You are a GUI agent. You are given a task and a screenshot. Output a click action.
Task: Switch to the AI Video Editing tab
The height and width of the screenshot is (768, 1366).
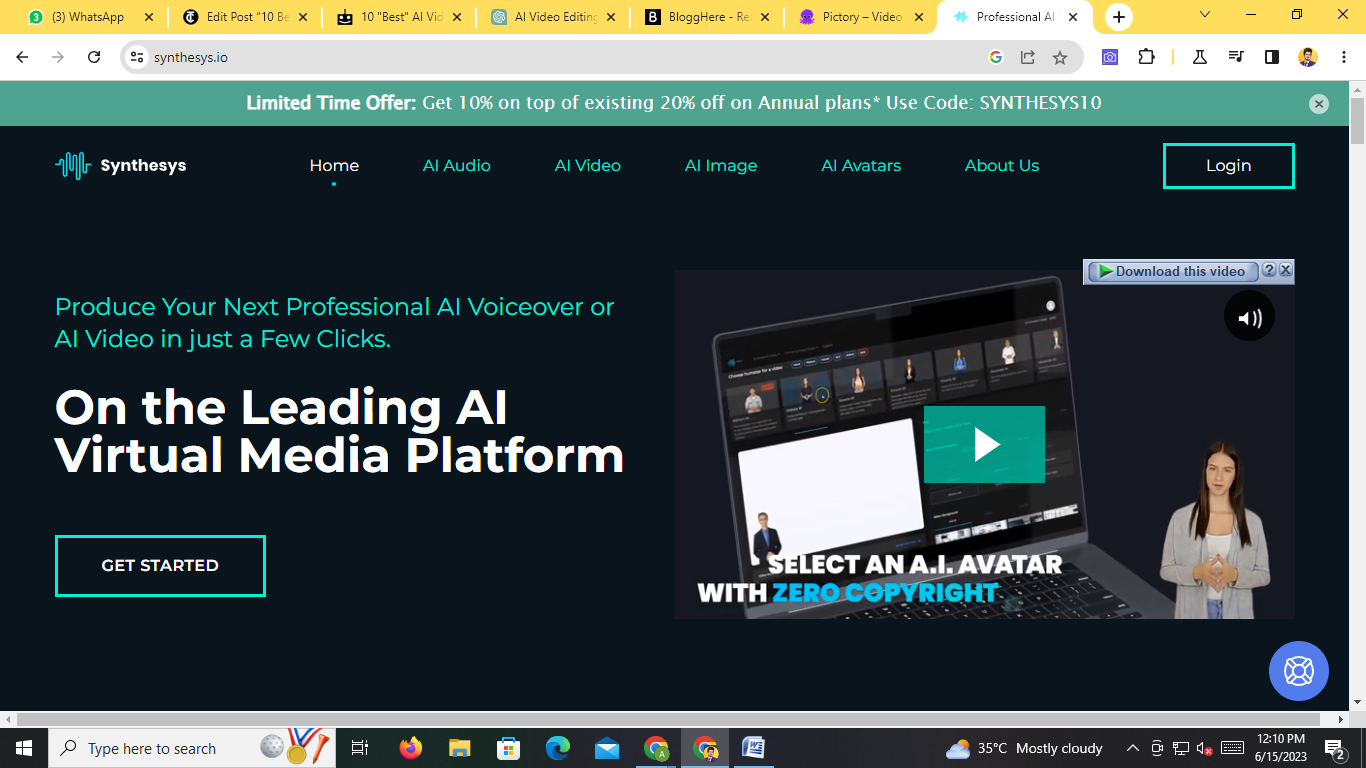tap(553, 17)
